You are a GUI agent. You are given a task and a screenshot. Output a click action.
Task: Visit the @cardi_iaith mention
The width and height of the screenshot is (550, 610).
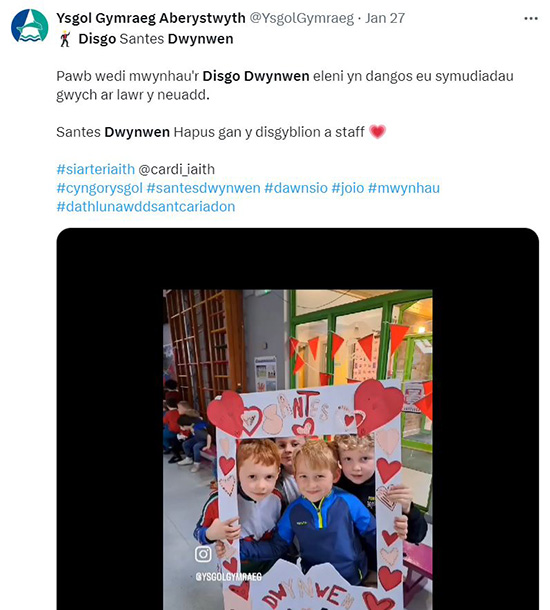point(176,169)
